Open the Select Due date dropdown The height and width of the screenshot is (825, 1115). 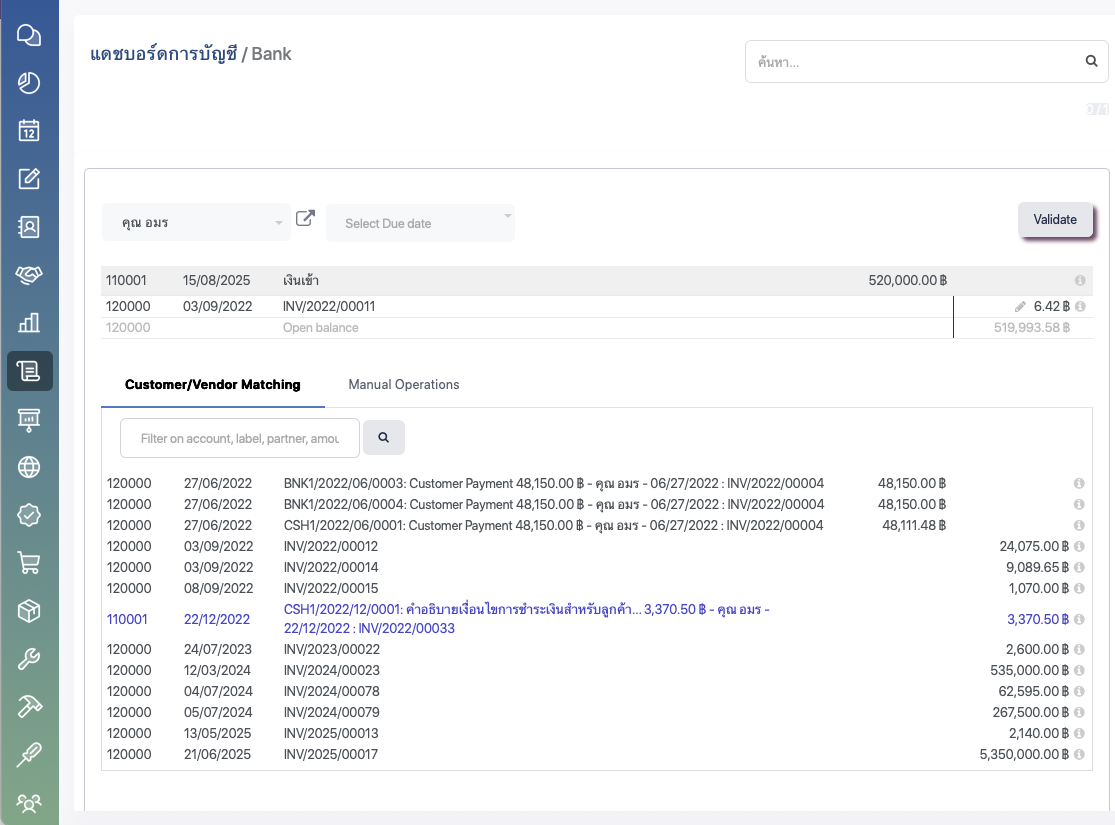(420, 223)
